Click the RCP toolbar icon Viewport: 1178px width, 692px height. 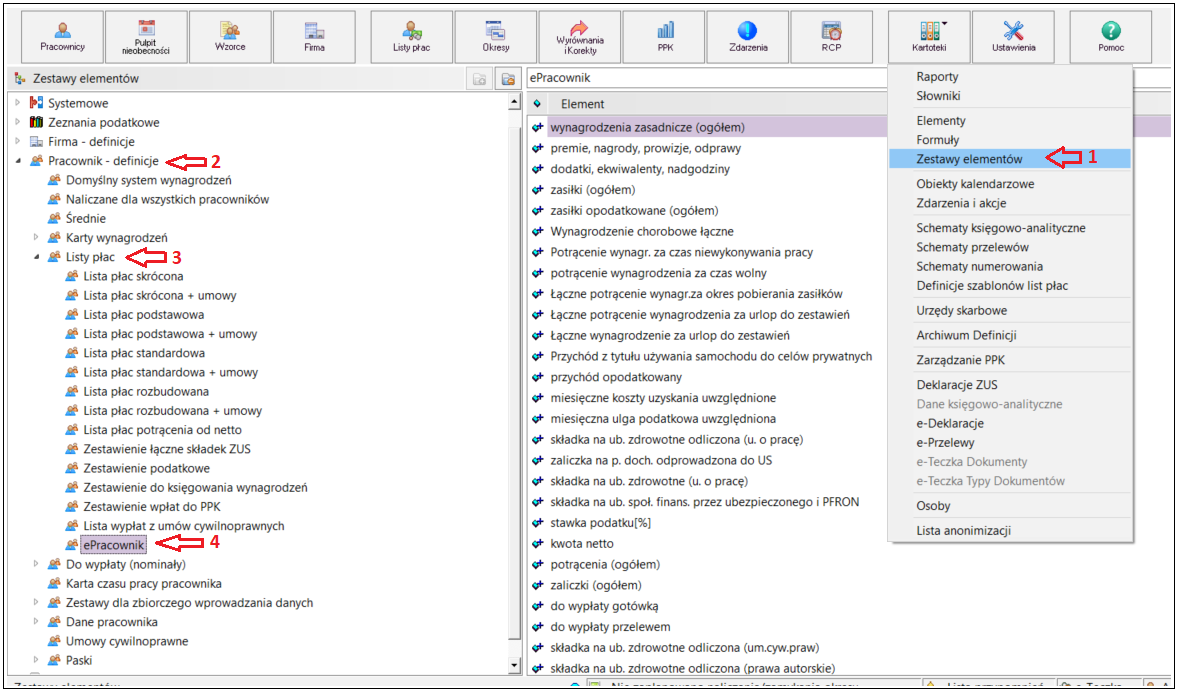pyautogui.click(x=832, y=37)
